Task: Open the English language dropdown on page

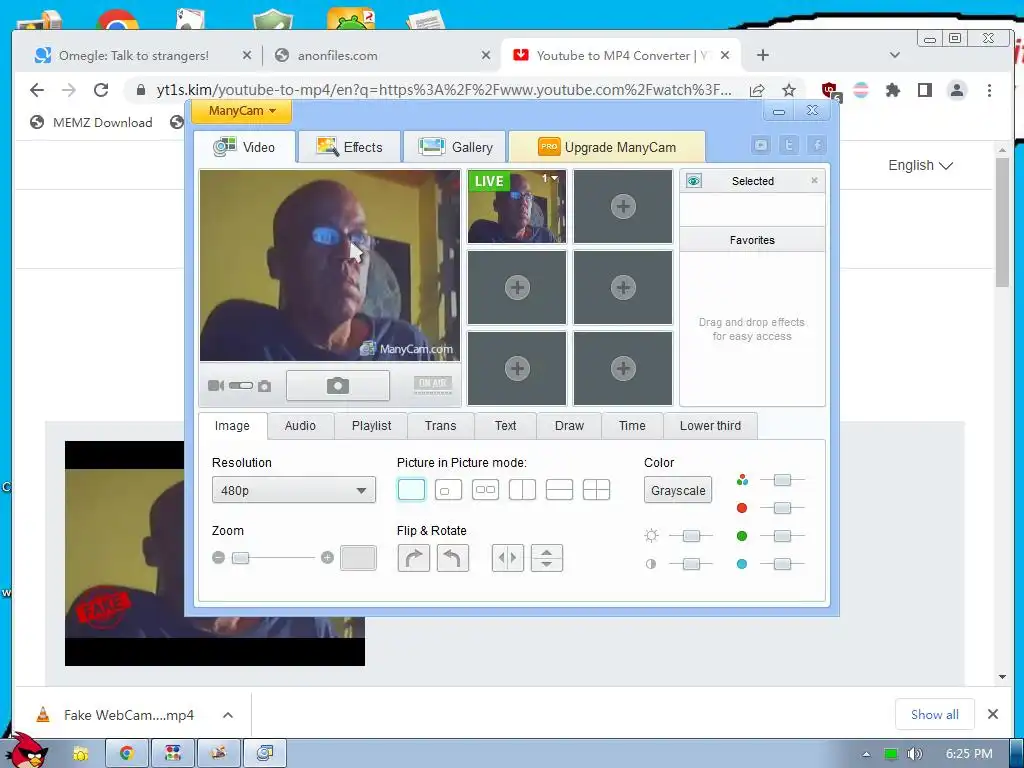Action: 920,165
